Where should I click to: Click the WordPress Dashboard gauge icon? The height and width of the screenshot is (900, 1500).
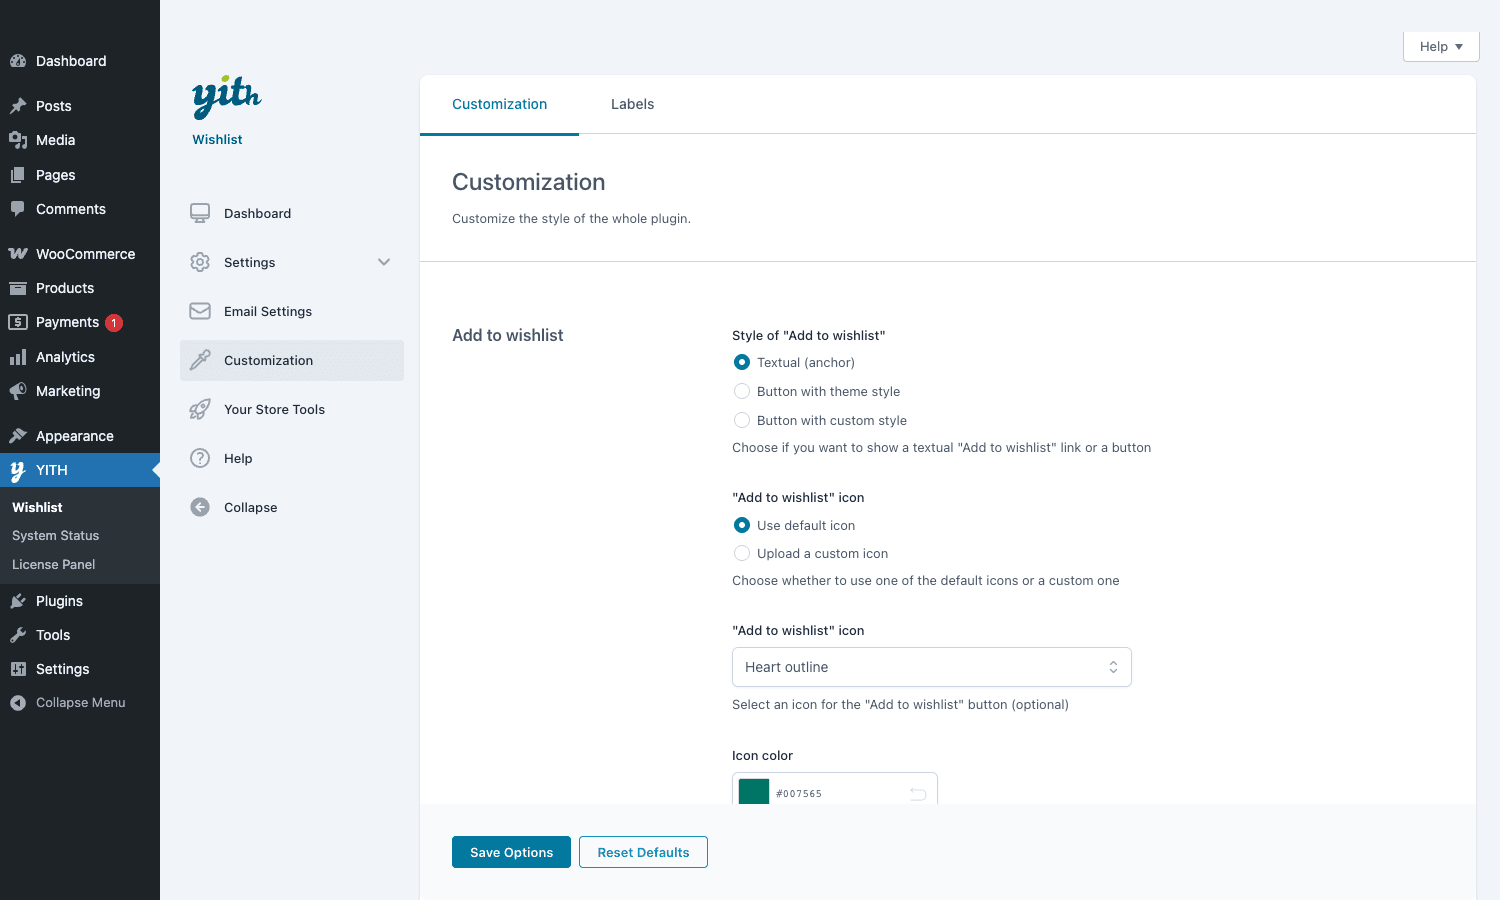(x=18, y=61)
